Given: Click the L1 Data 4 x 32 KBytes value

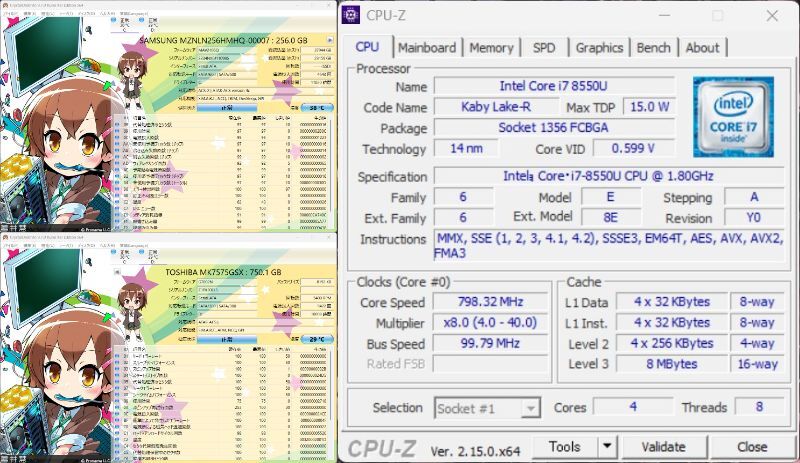Looking at the screenshot, I should coord(672,302).
